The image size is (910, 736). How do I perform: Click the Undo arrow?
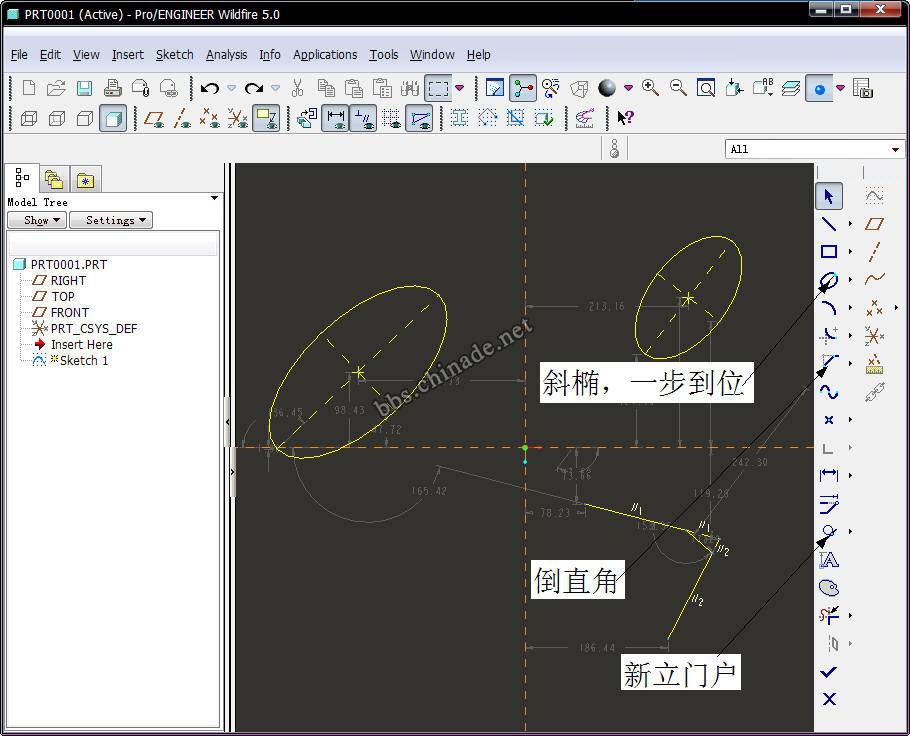pyautogui.click(x=210, y=88)
